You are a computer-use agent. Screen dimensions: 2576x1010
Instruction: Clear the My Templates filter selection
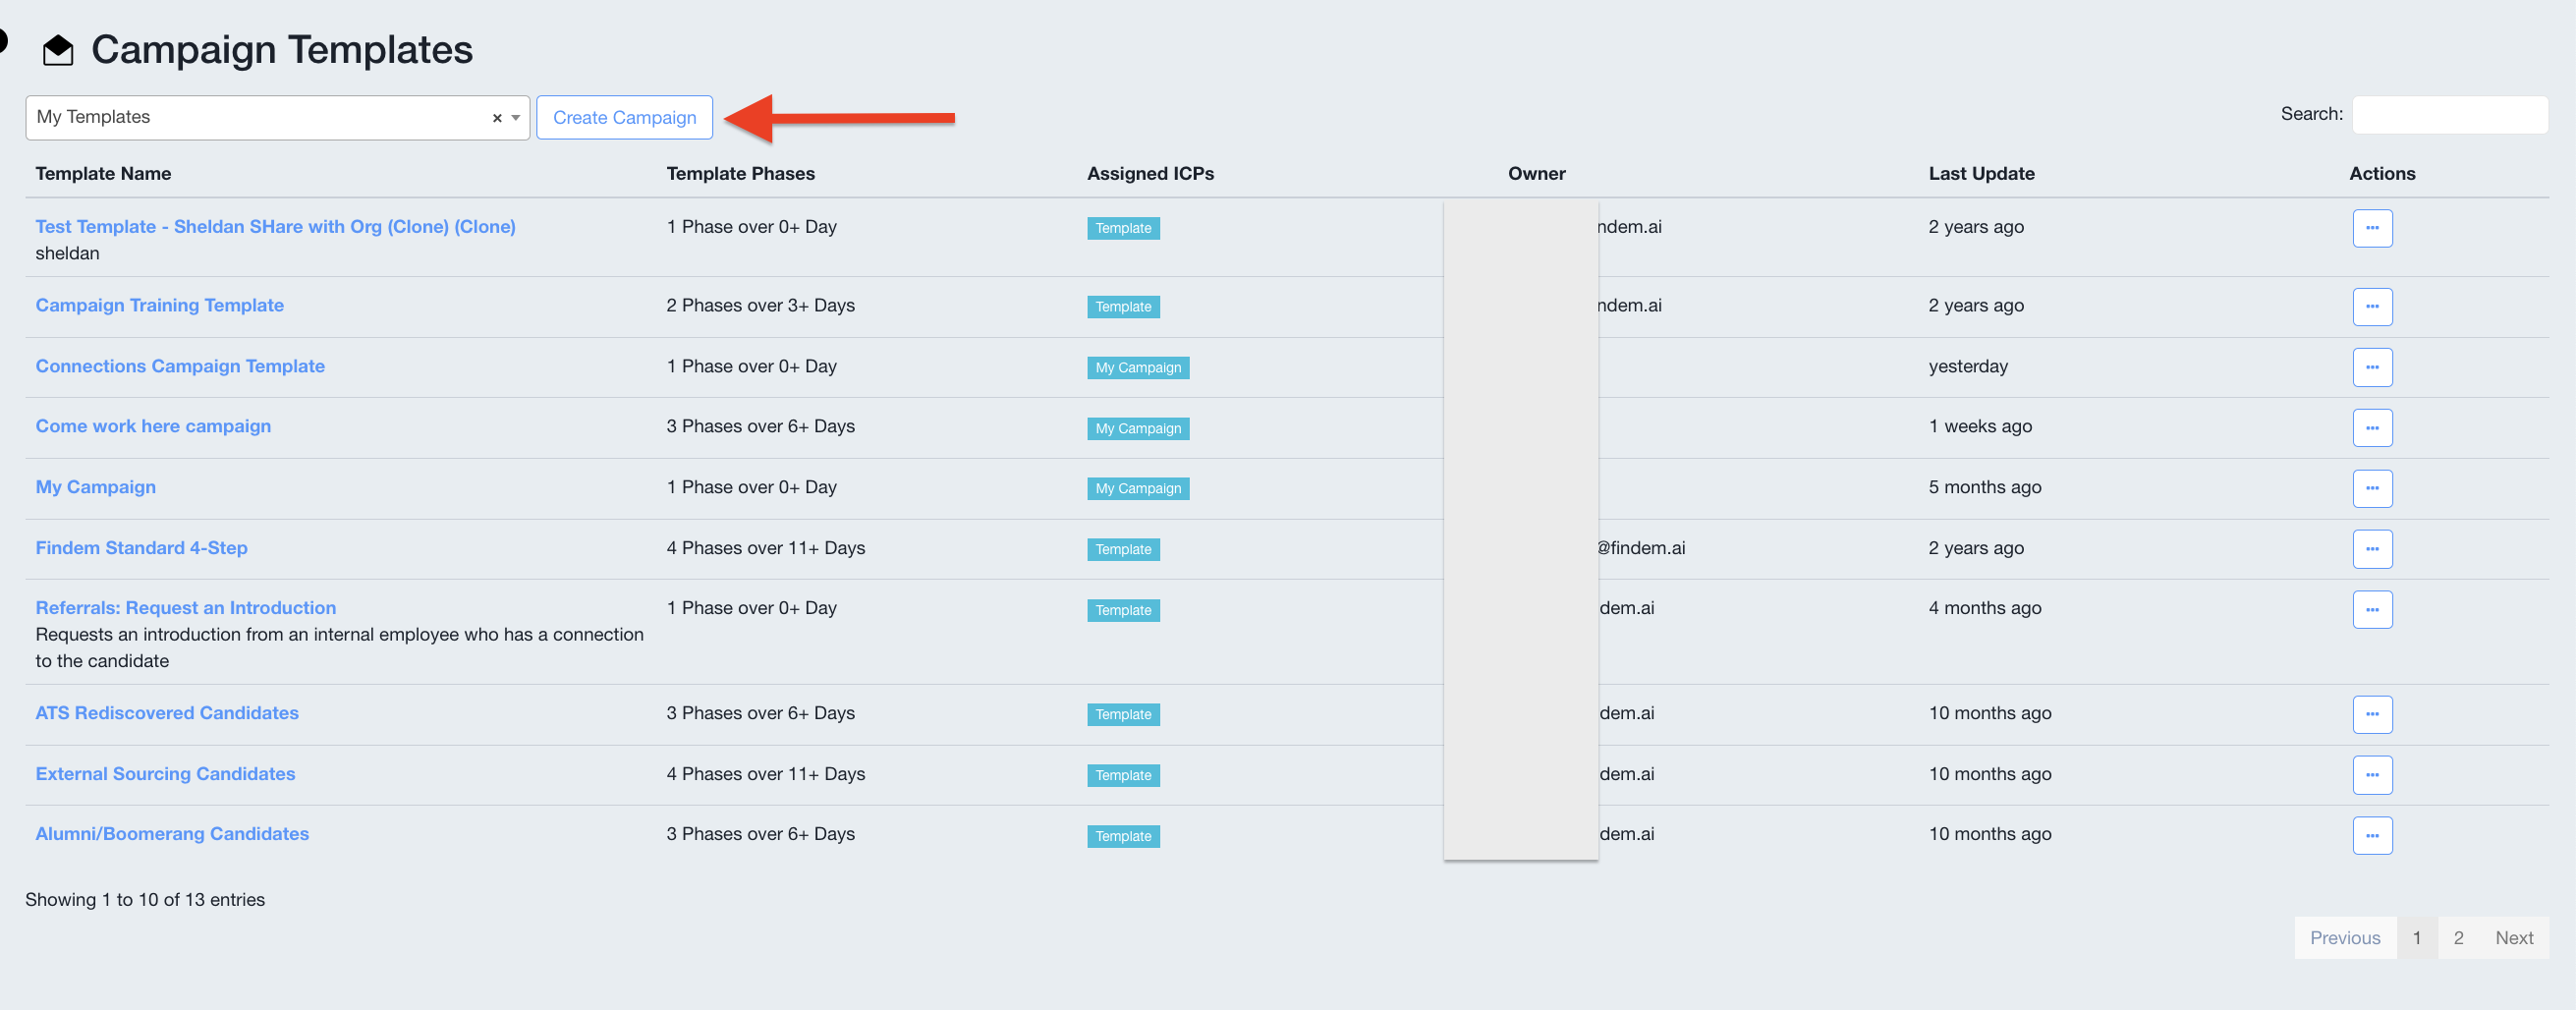tap(497, 118)
